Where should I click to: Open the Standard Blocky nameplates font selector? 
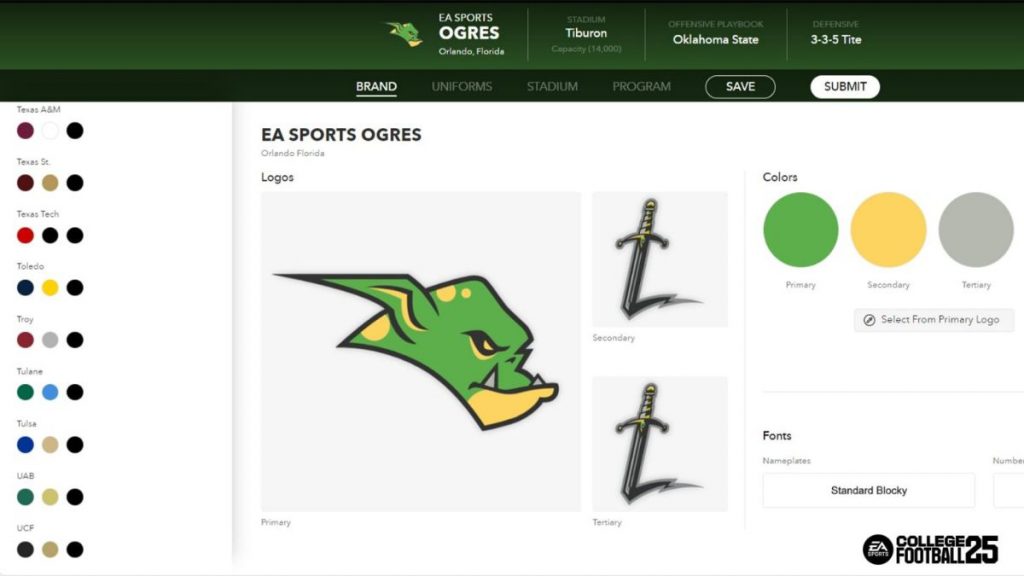pyautogui.click(x=869, y=490)
